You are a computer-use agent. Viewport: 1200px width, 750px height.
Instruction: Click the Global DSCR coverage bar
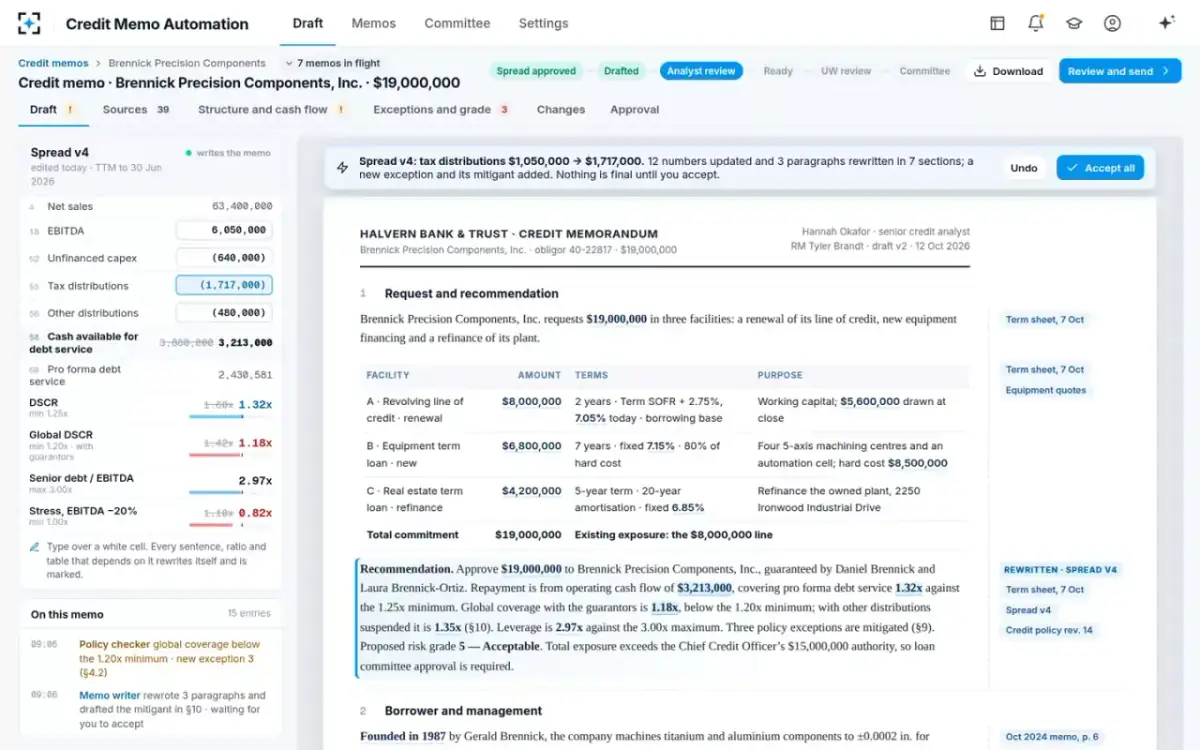230,454
